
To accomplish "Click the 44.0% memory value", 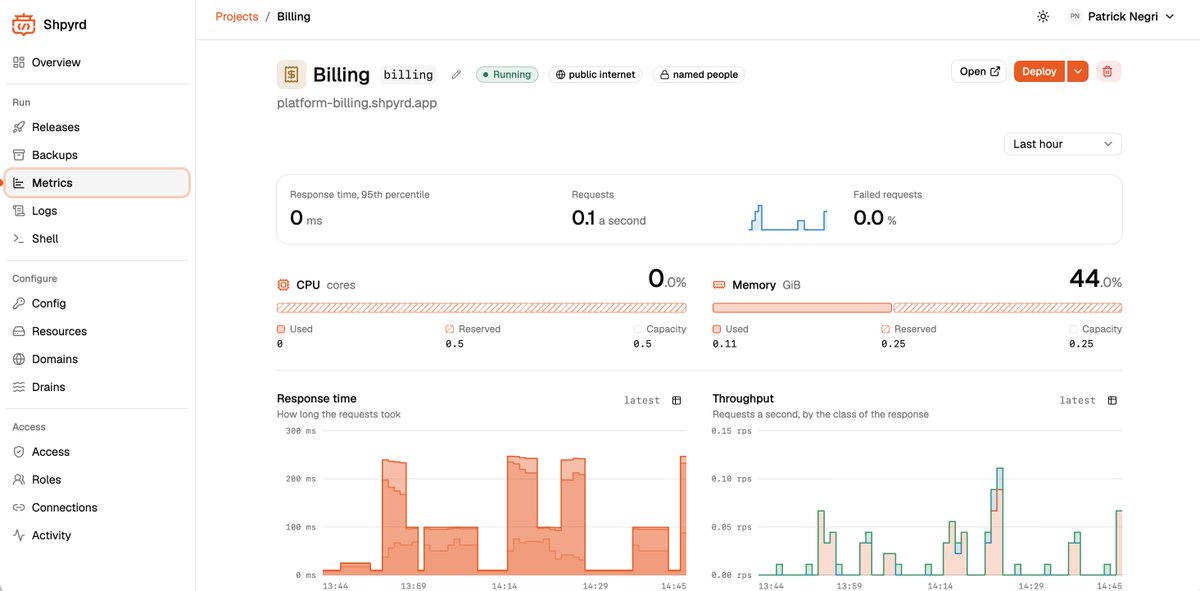I will [x=1095, y=279].
